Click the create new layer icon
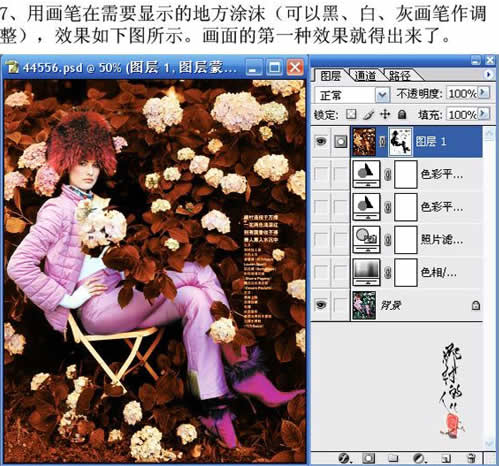 pyautogui.click(x=446, y=458)
